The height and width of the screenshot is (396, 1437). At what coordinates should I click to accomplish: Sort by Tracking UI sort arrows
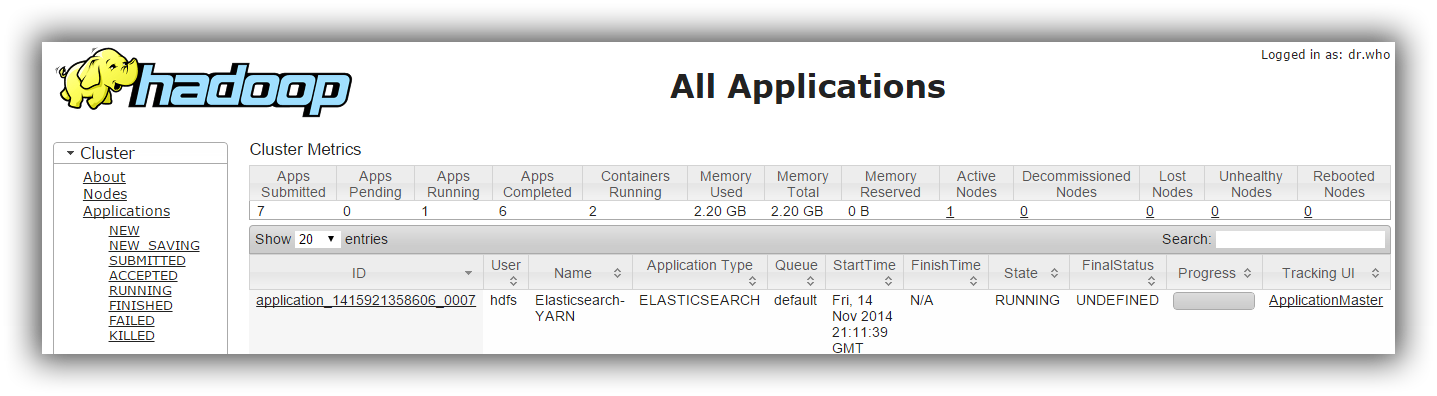(x=1375, y=273)
